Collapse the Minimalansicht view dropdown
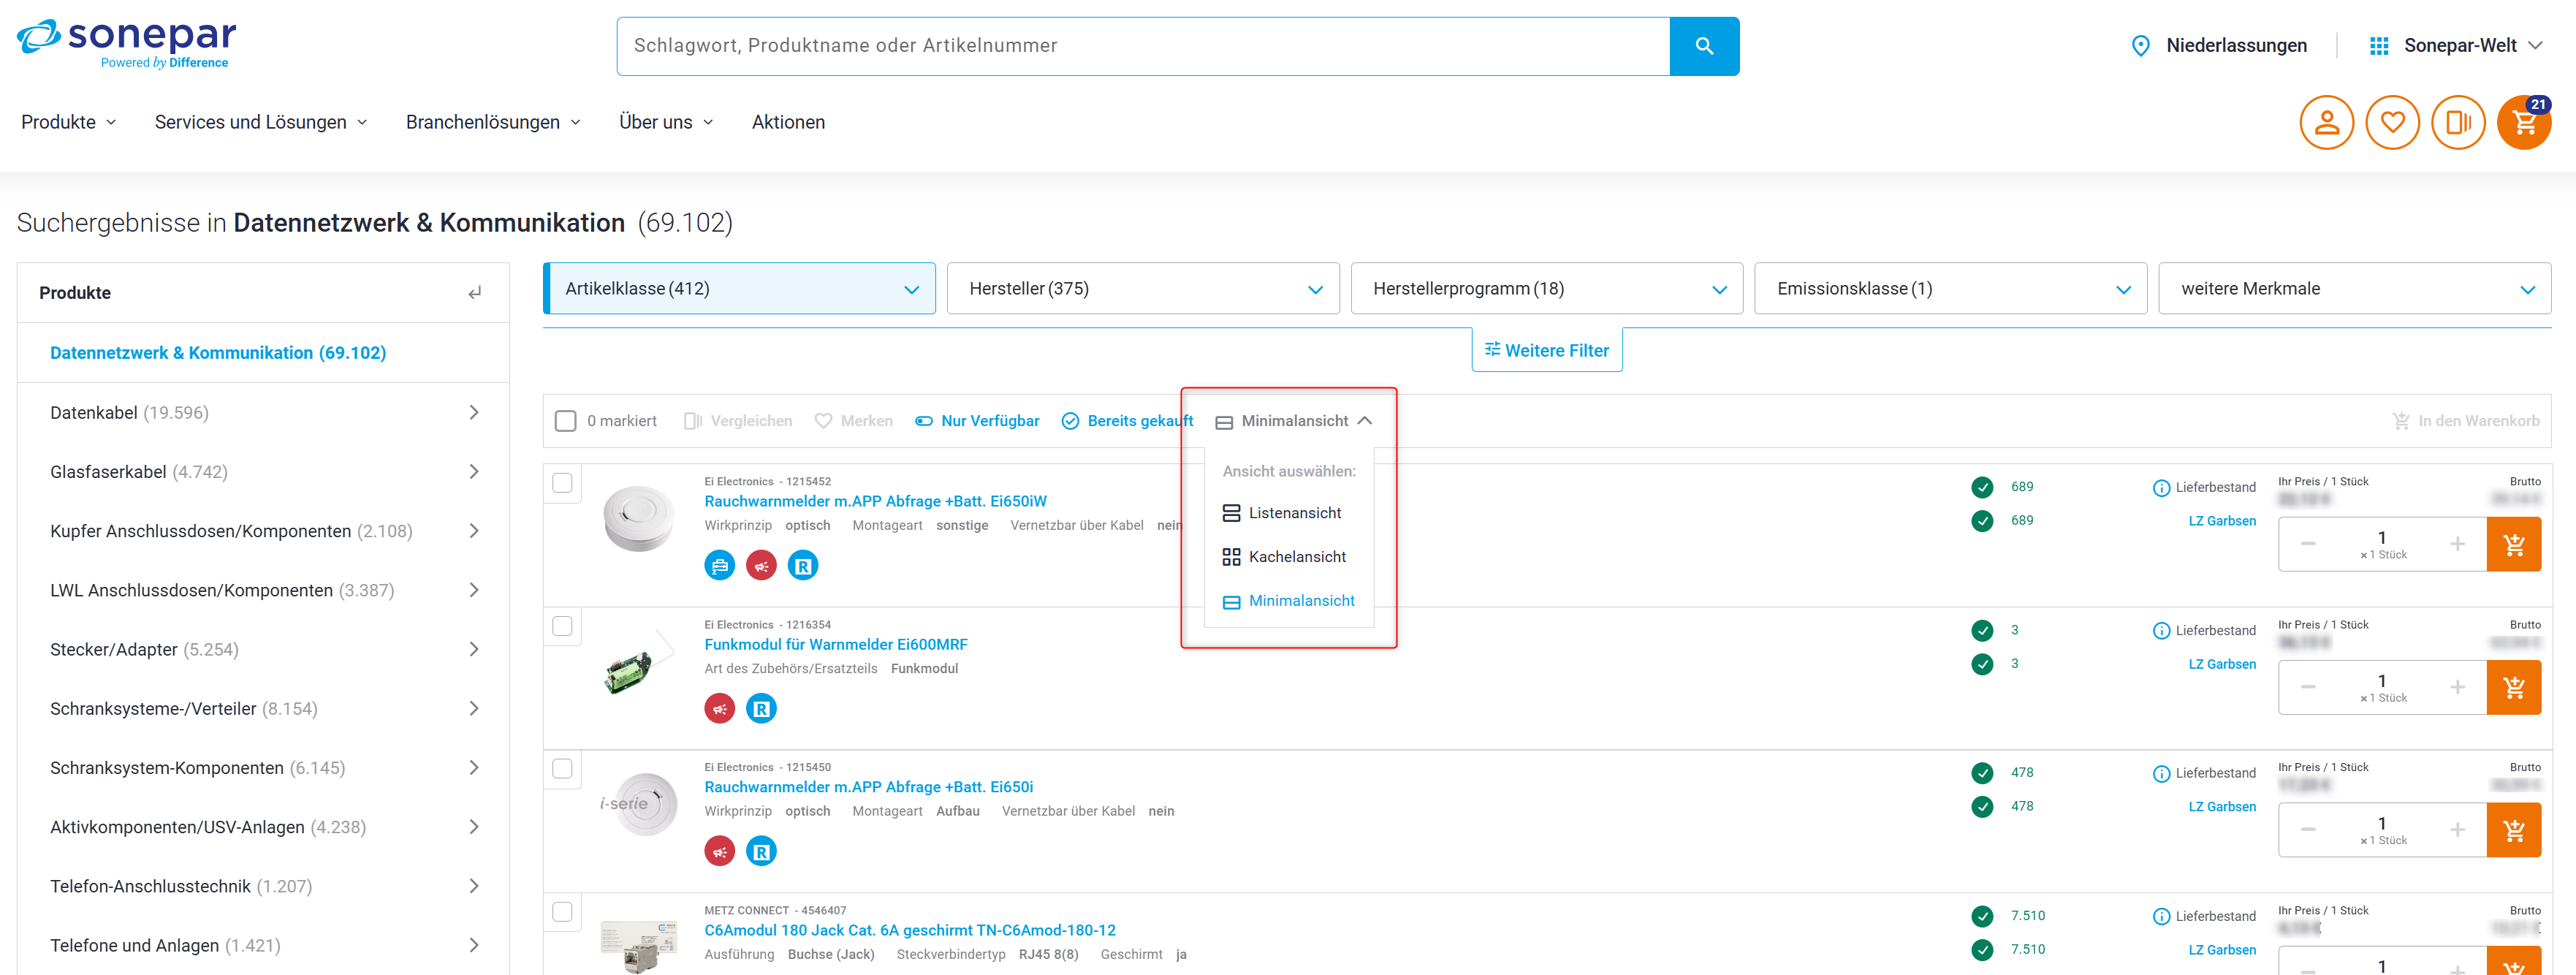This screenshot has height=975, width=2576. pyautogui.click(x=1294, y=421)
